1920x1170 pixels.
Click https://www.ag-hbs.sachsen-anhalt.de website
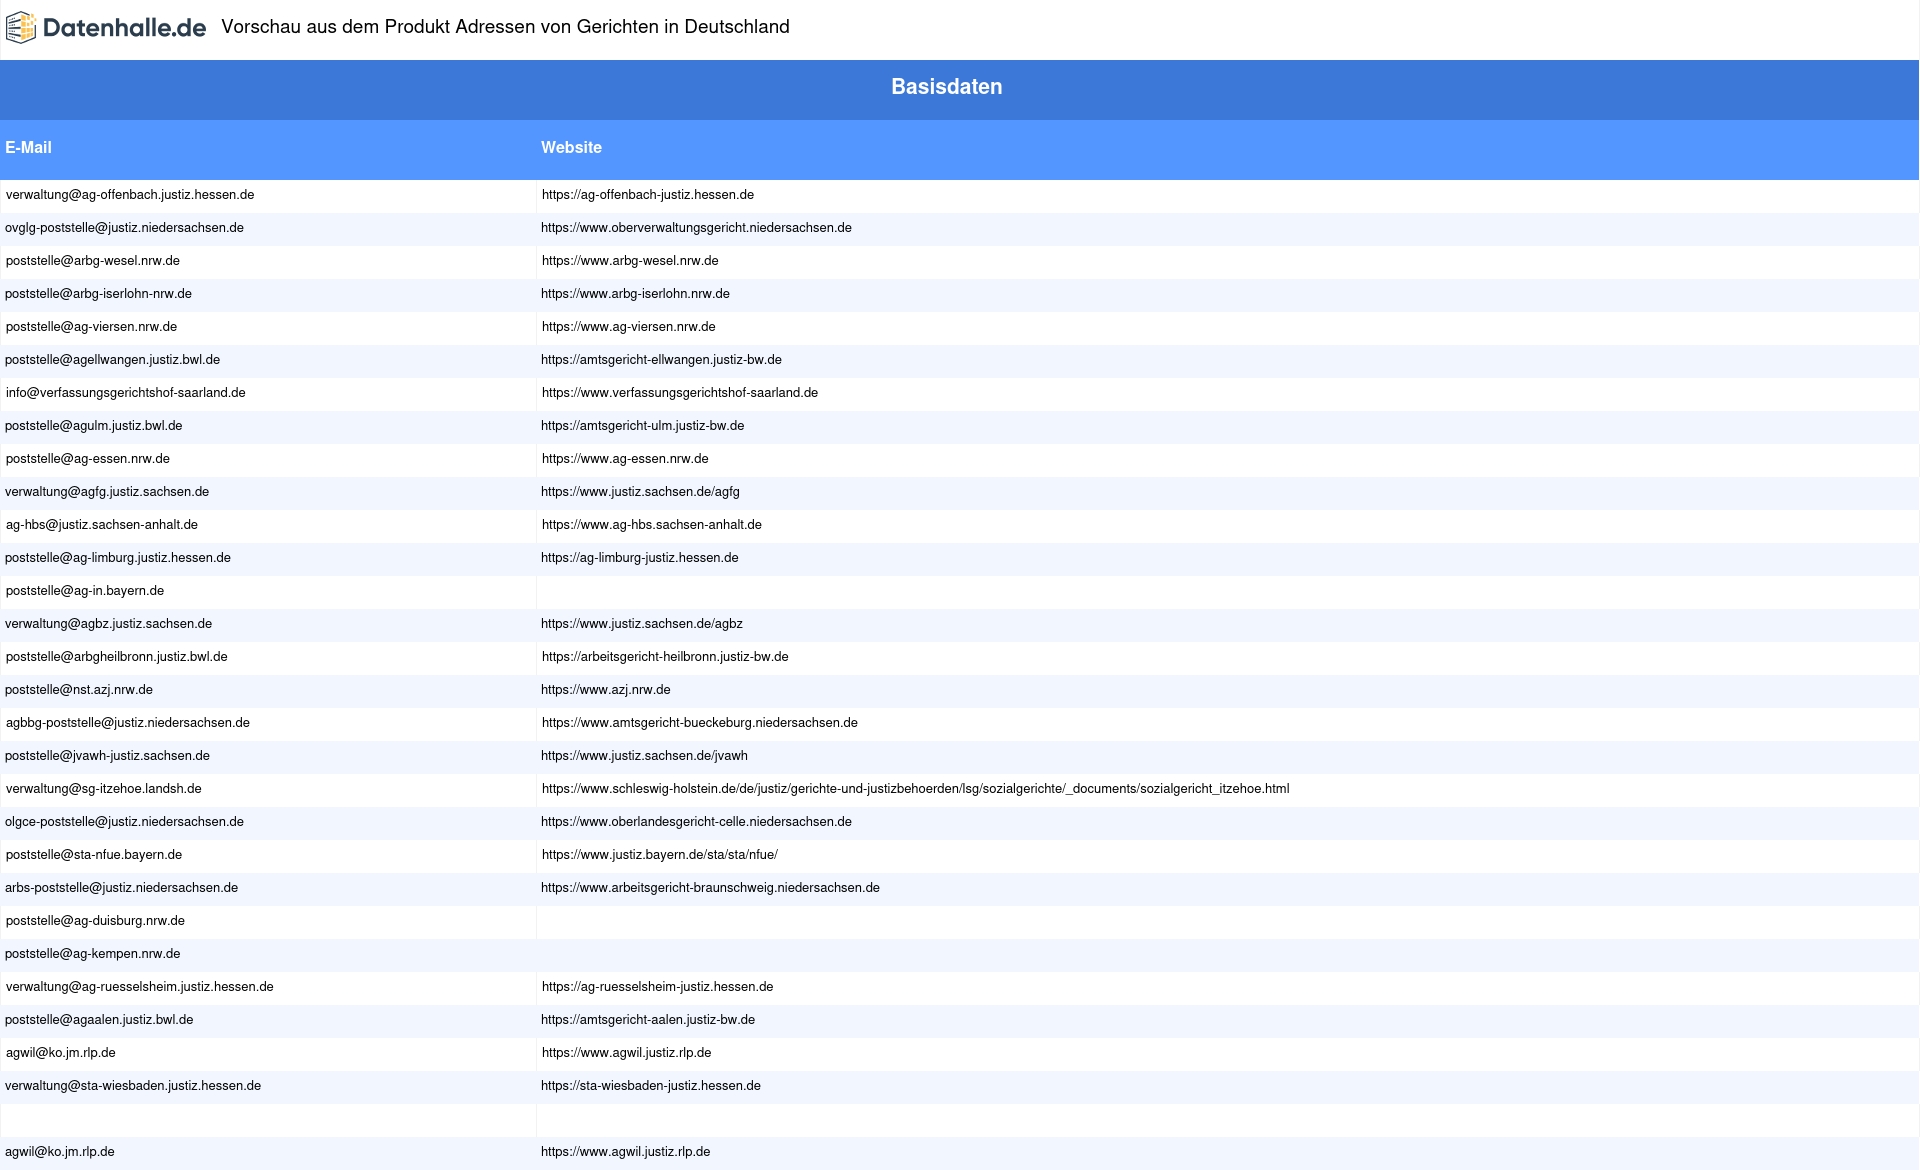[652, 525]
